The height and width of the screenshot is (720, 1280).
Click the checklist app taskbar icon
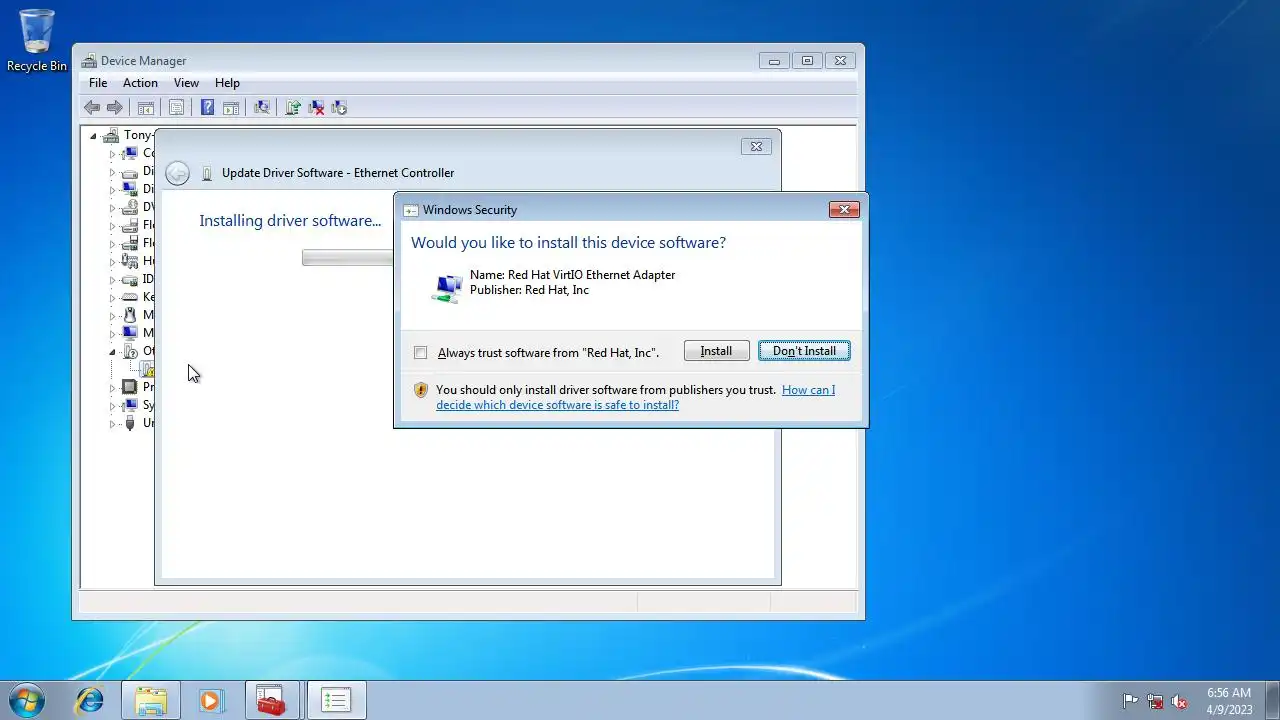(336, 701)
